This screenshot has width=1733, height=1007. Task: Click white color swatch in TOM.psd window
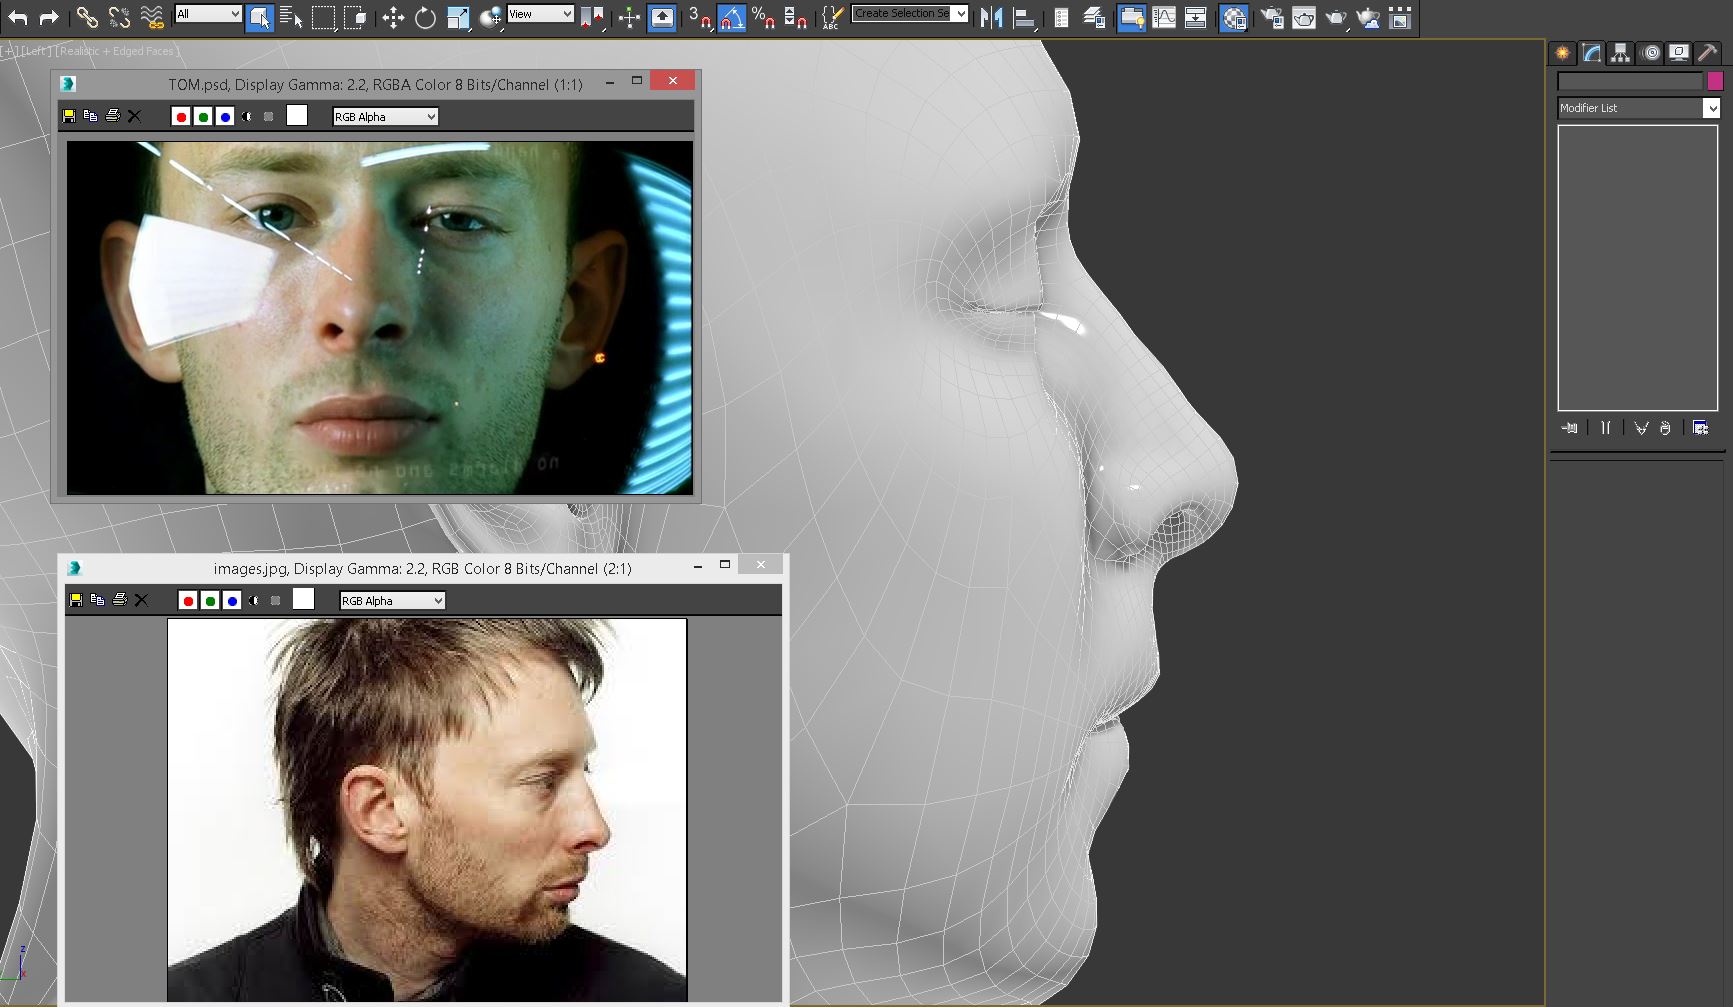point(297,115)
